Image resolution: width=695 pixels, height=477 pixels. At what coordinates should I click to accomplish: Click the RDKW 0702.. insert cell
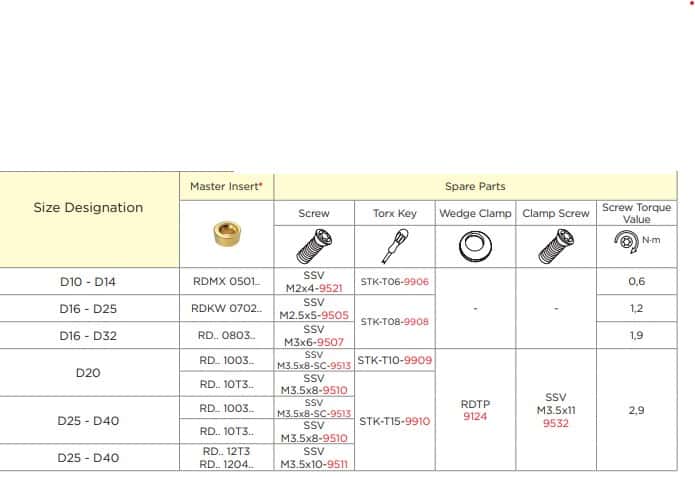click(x=226, y=308)
